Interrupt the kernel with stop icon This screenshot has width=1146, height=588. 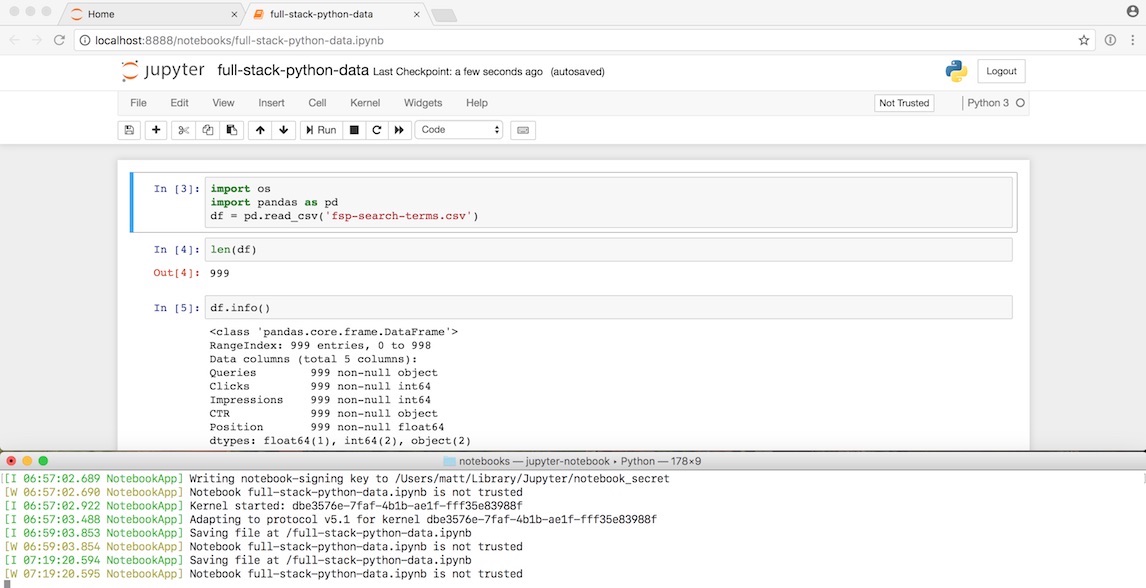354,129
